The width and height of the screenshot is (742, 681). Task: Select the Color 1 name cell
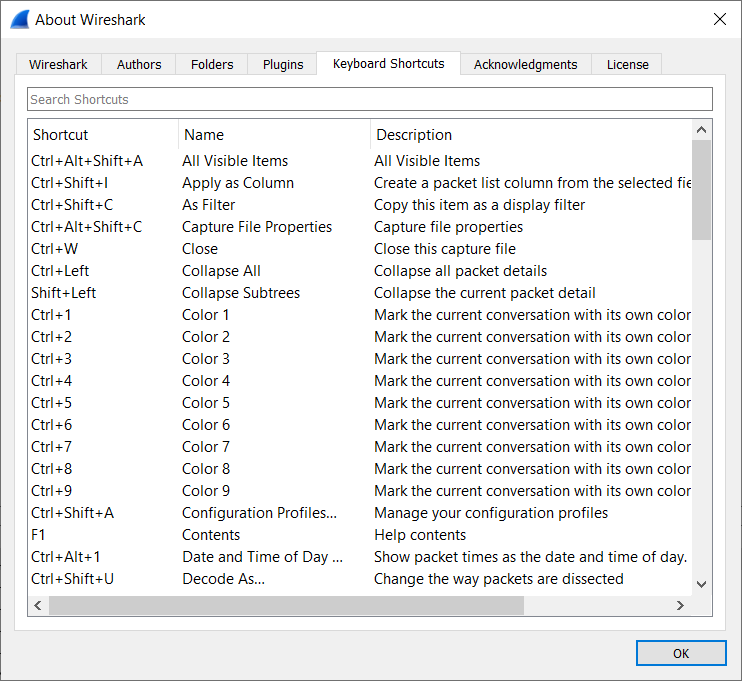[x=206, y=315]
